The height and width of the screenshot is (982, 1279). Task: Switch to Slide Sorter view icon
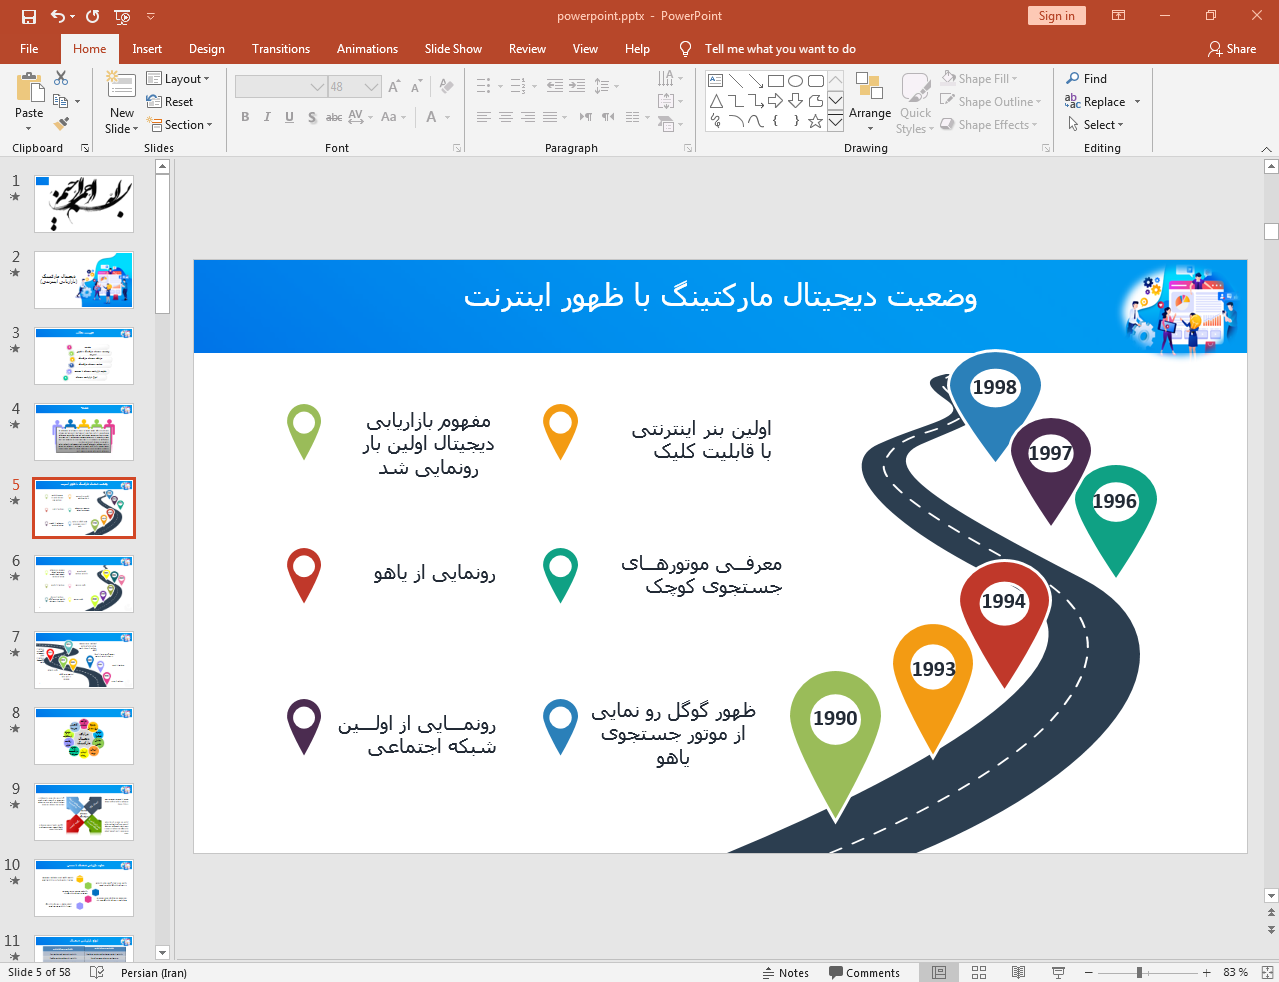coord(979,972)
